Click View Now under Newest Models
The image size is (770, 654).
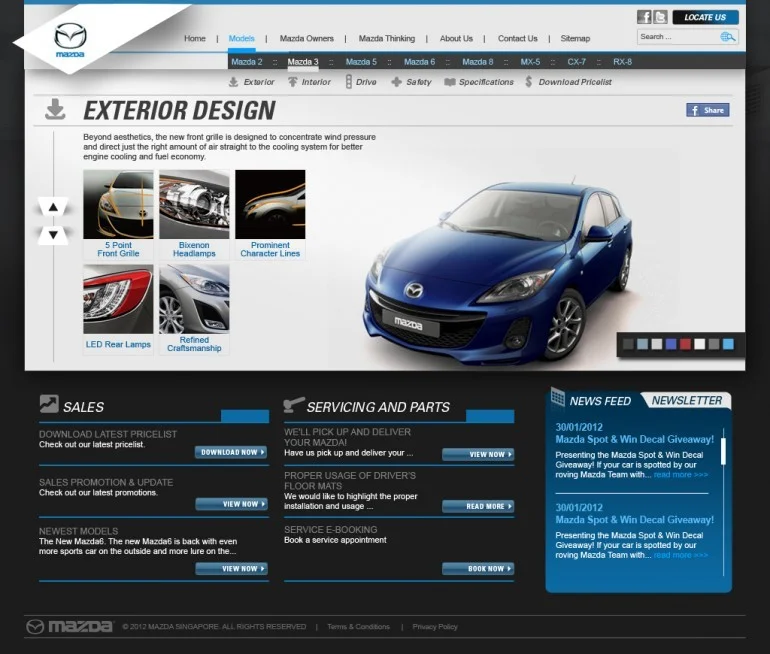(x=231, y=569)
